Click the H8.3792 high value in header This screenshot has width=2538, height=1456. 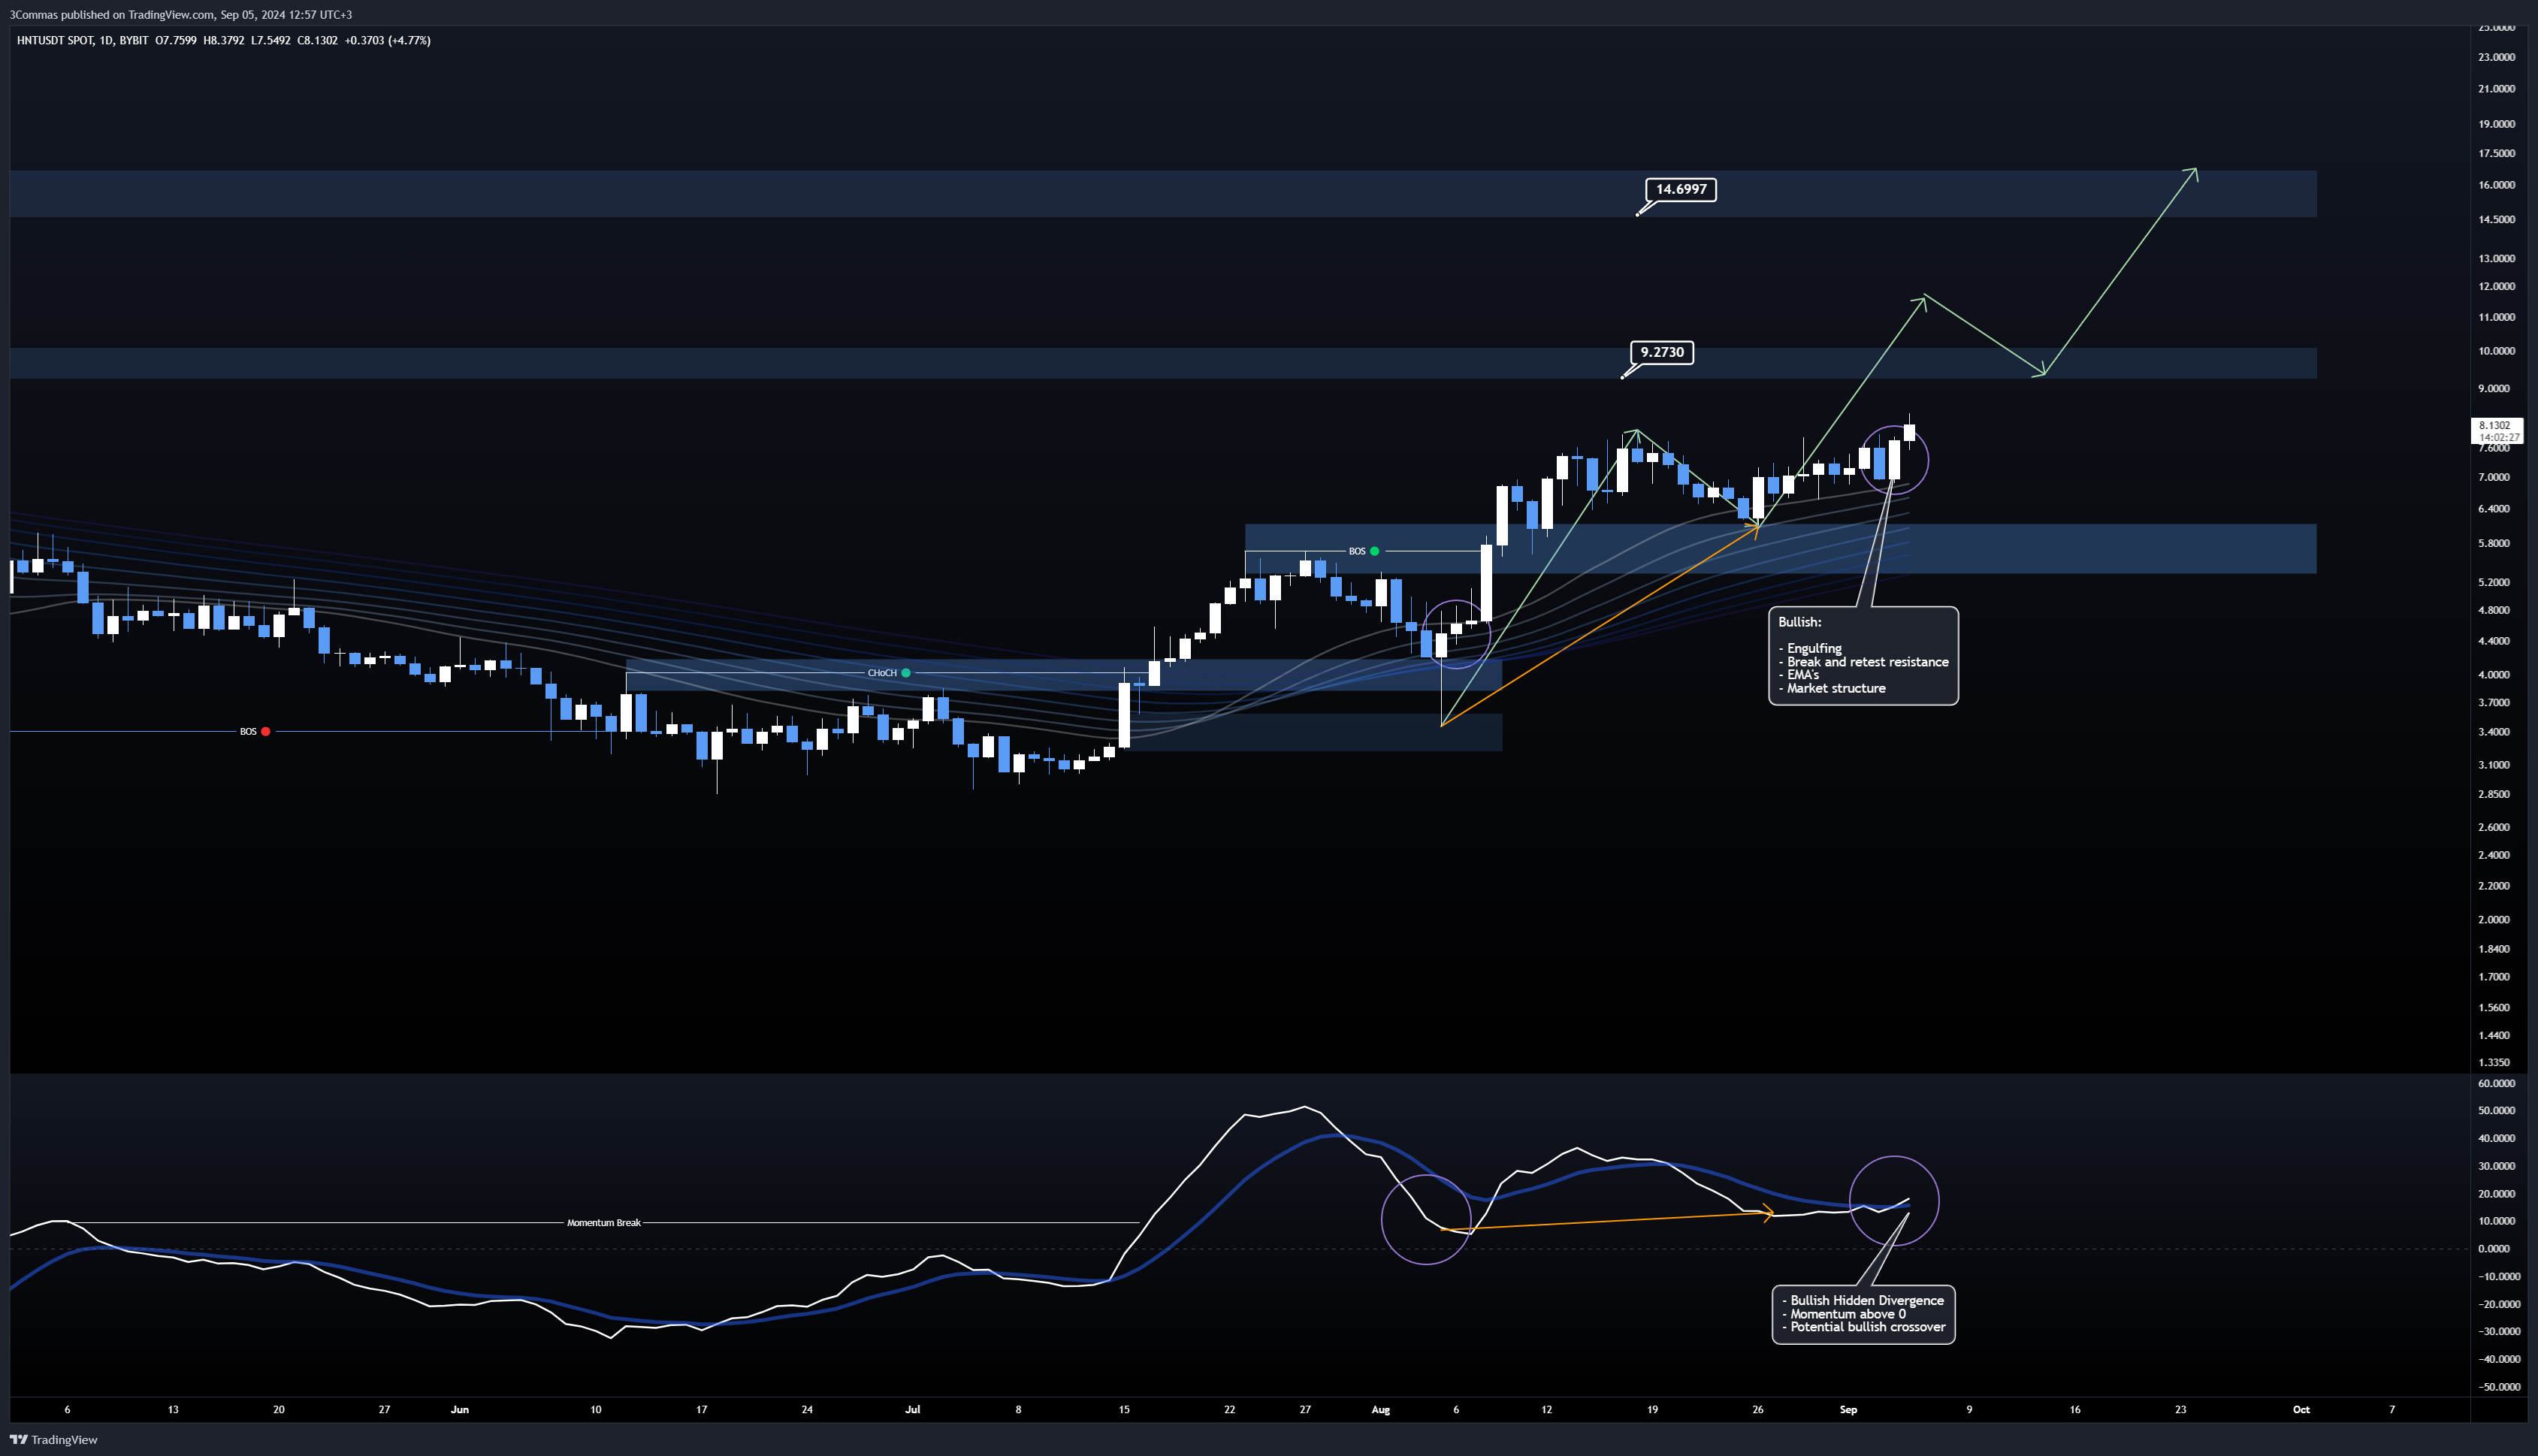[x=223, y=41]
